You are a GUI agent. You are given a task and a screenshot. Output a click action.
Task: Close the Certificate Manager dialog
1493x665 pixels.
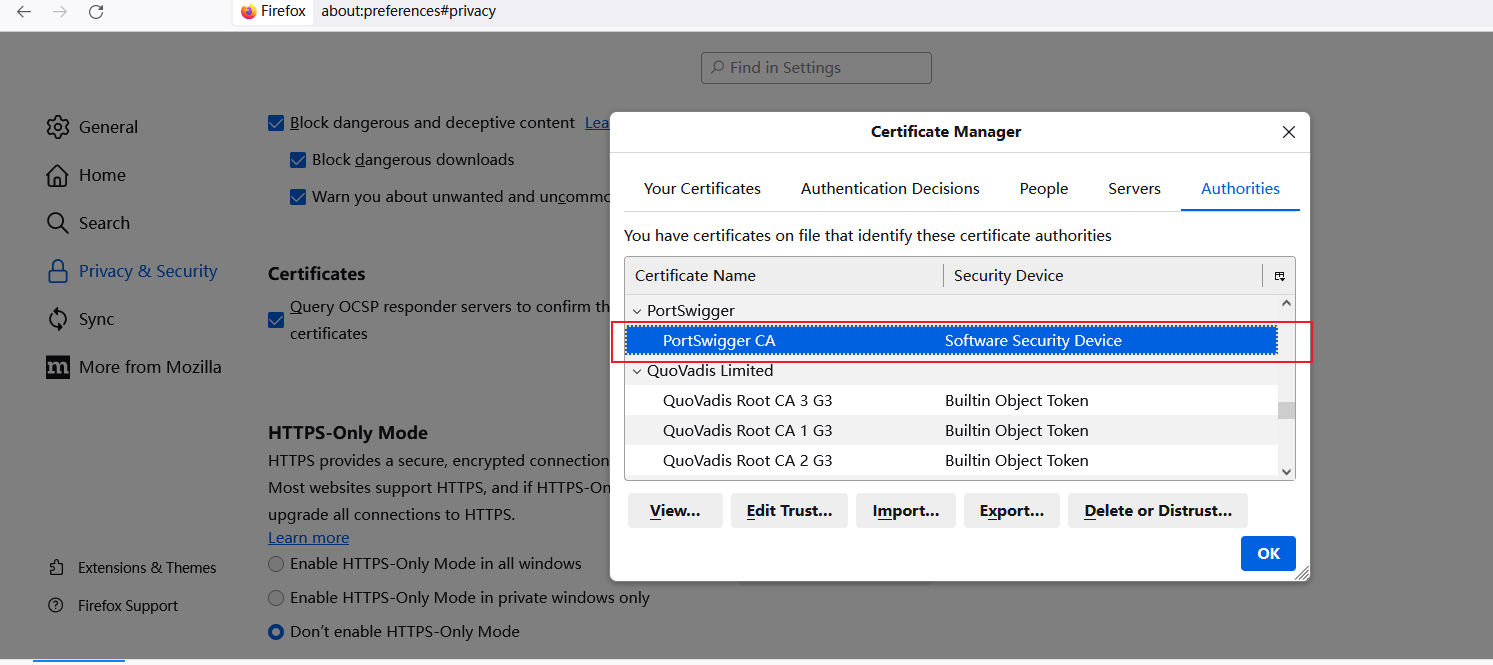(1289, 132)
